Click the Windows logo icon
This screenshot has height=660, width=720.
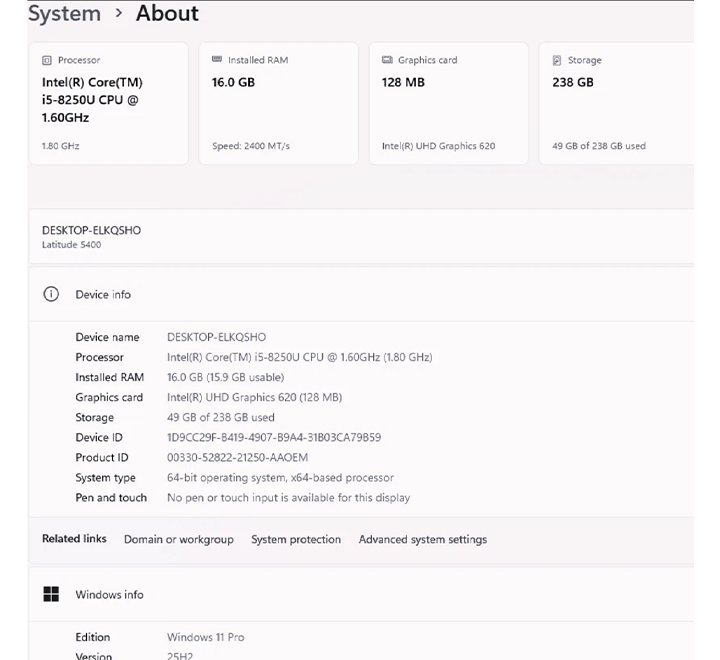pos(51,594)
